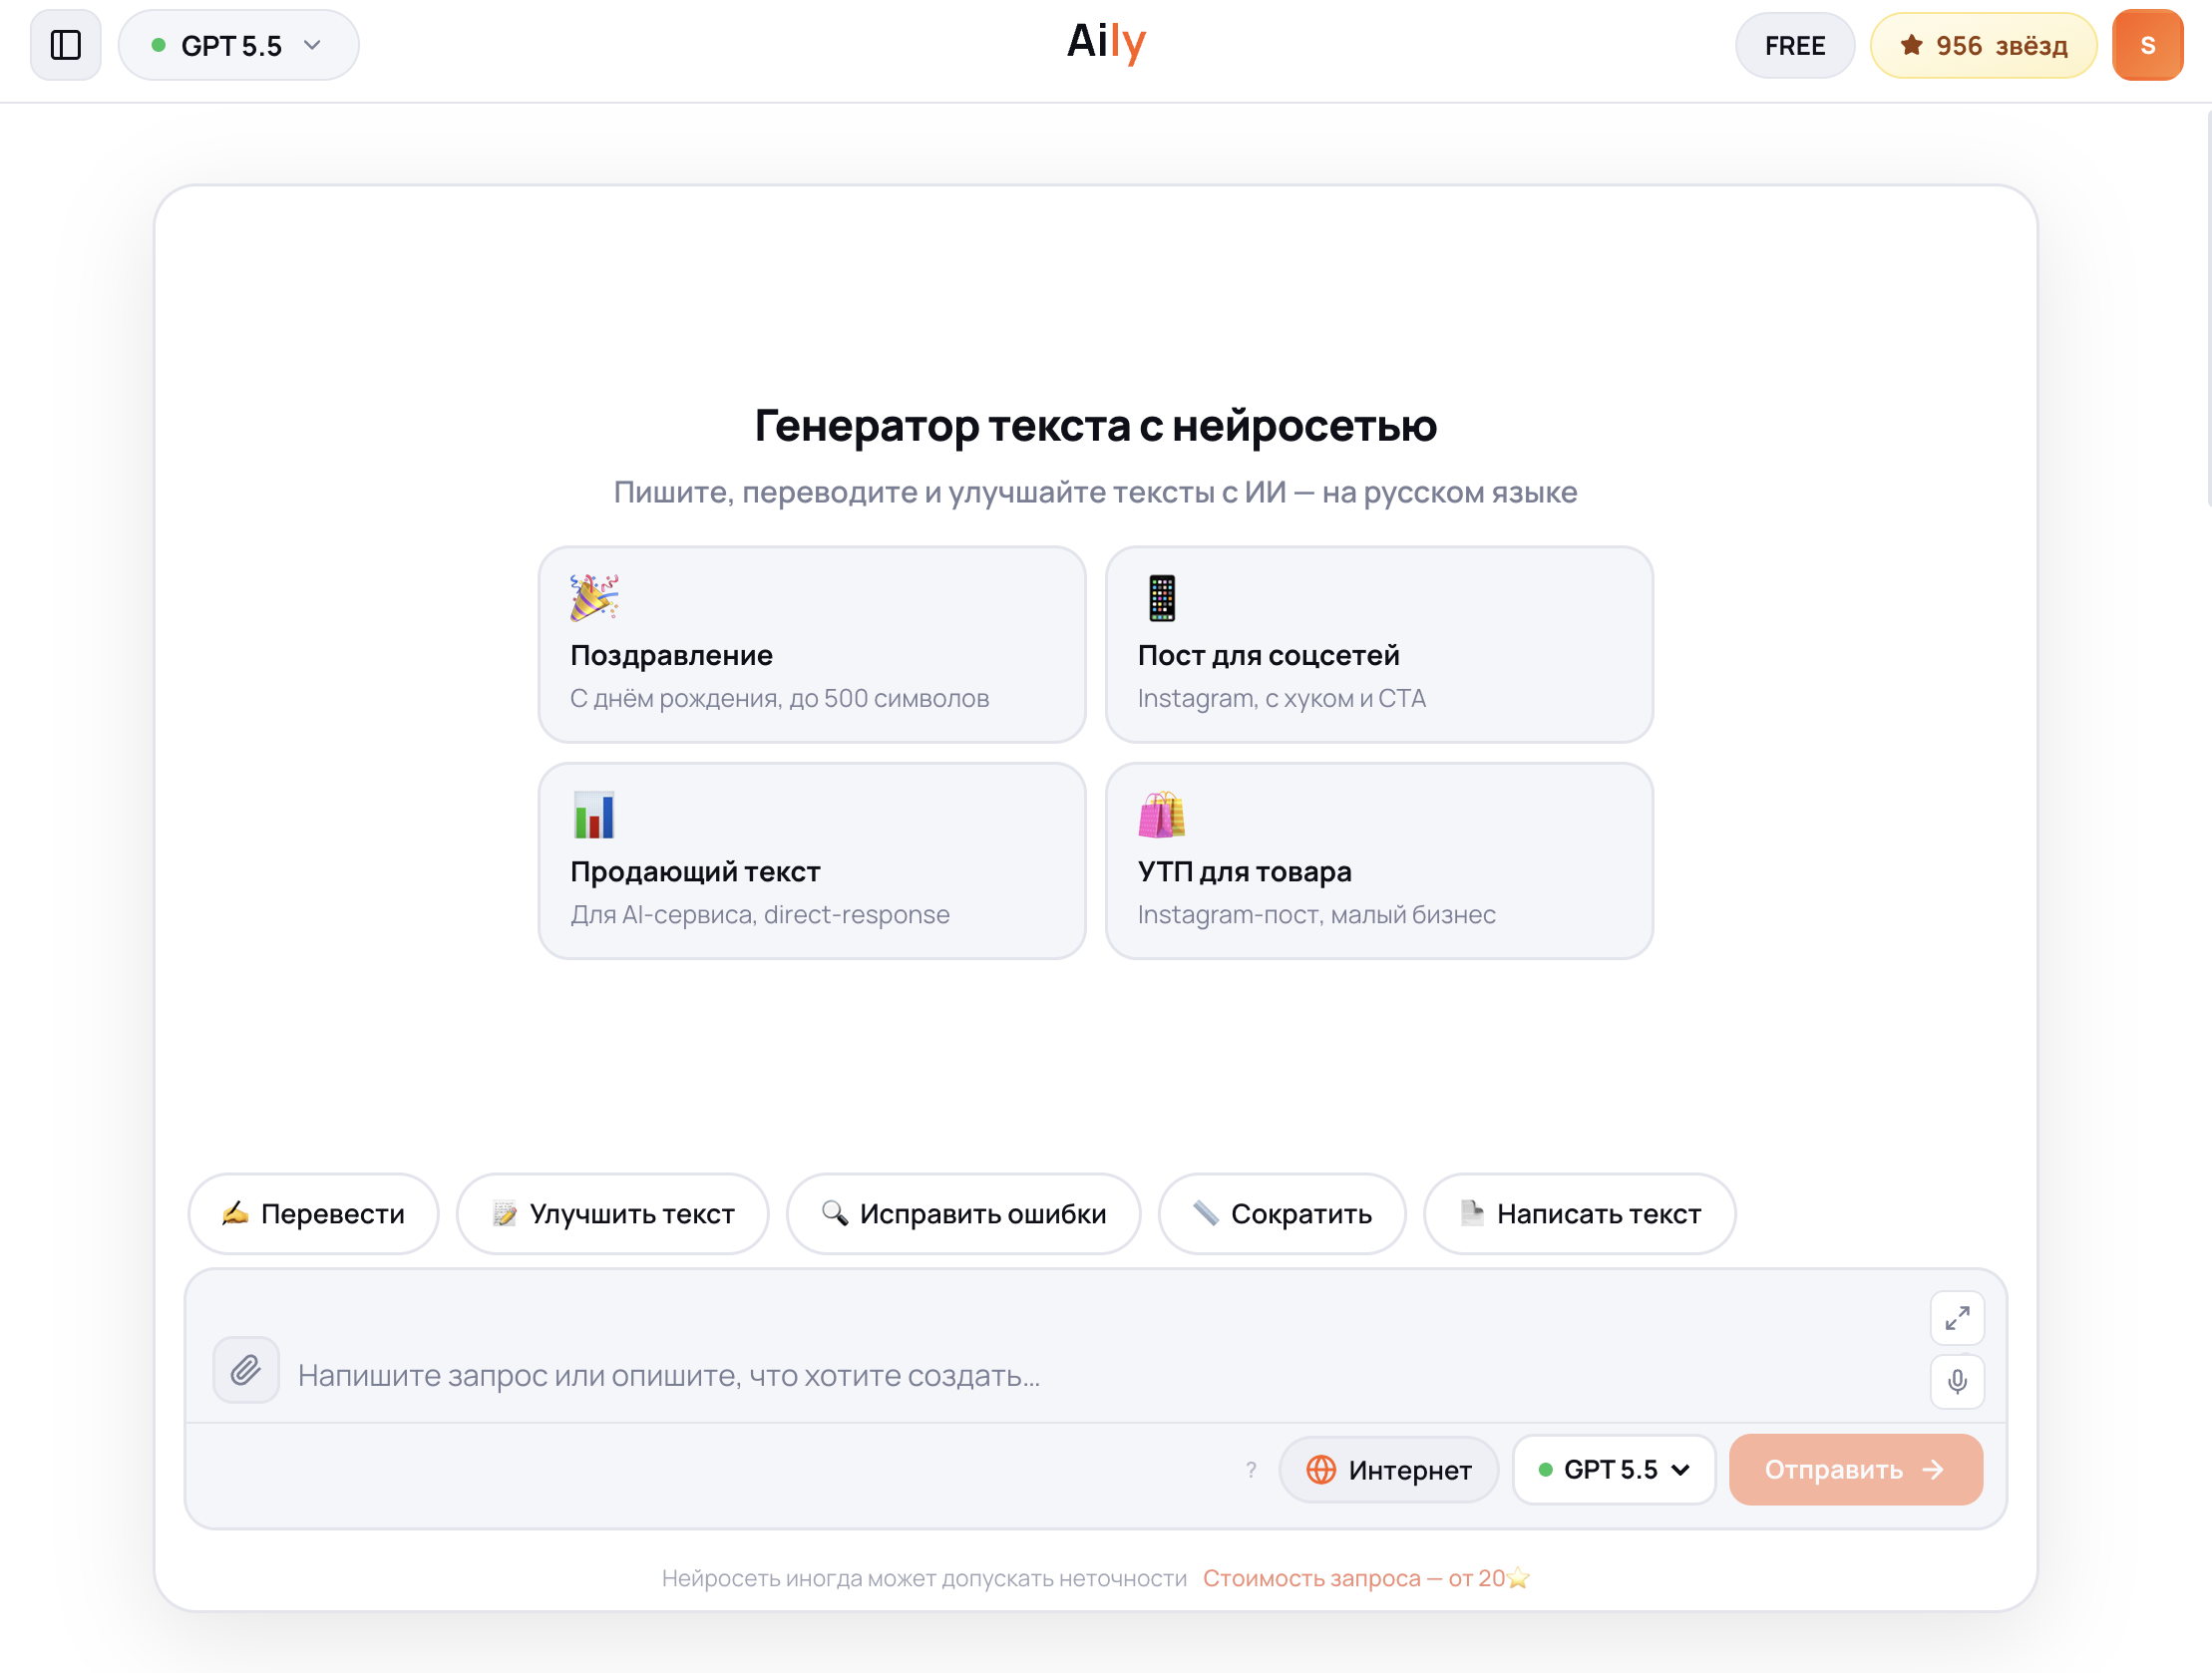Click the subtitle Пишите, переводите и улучшайте тексты

point(1095,492)
